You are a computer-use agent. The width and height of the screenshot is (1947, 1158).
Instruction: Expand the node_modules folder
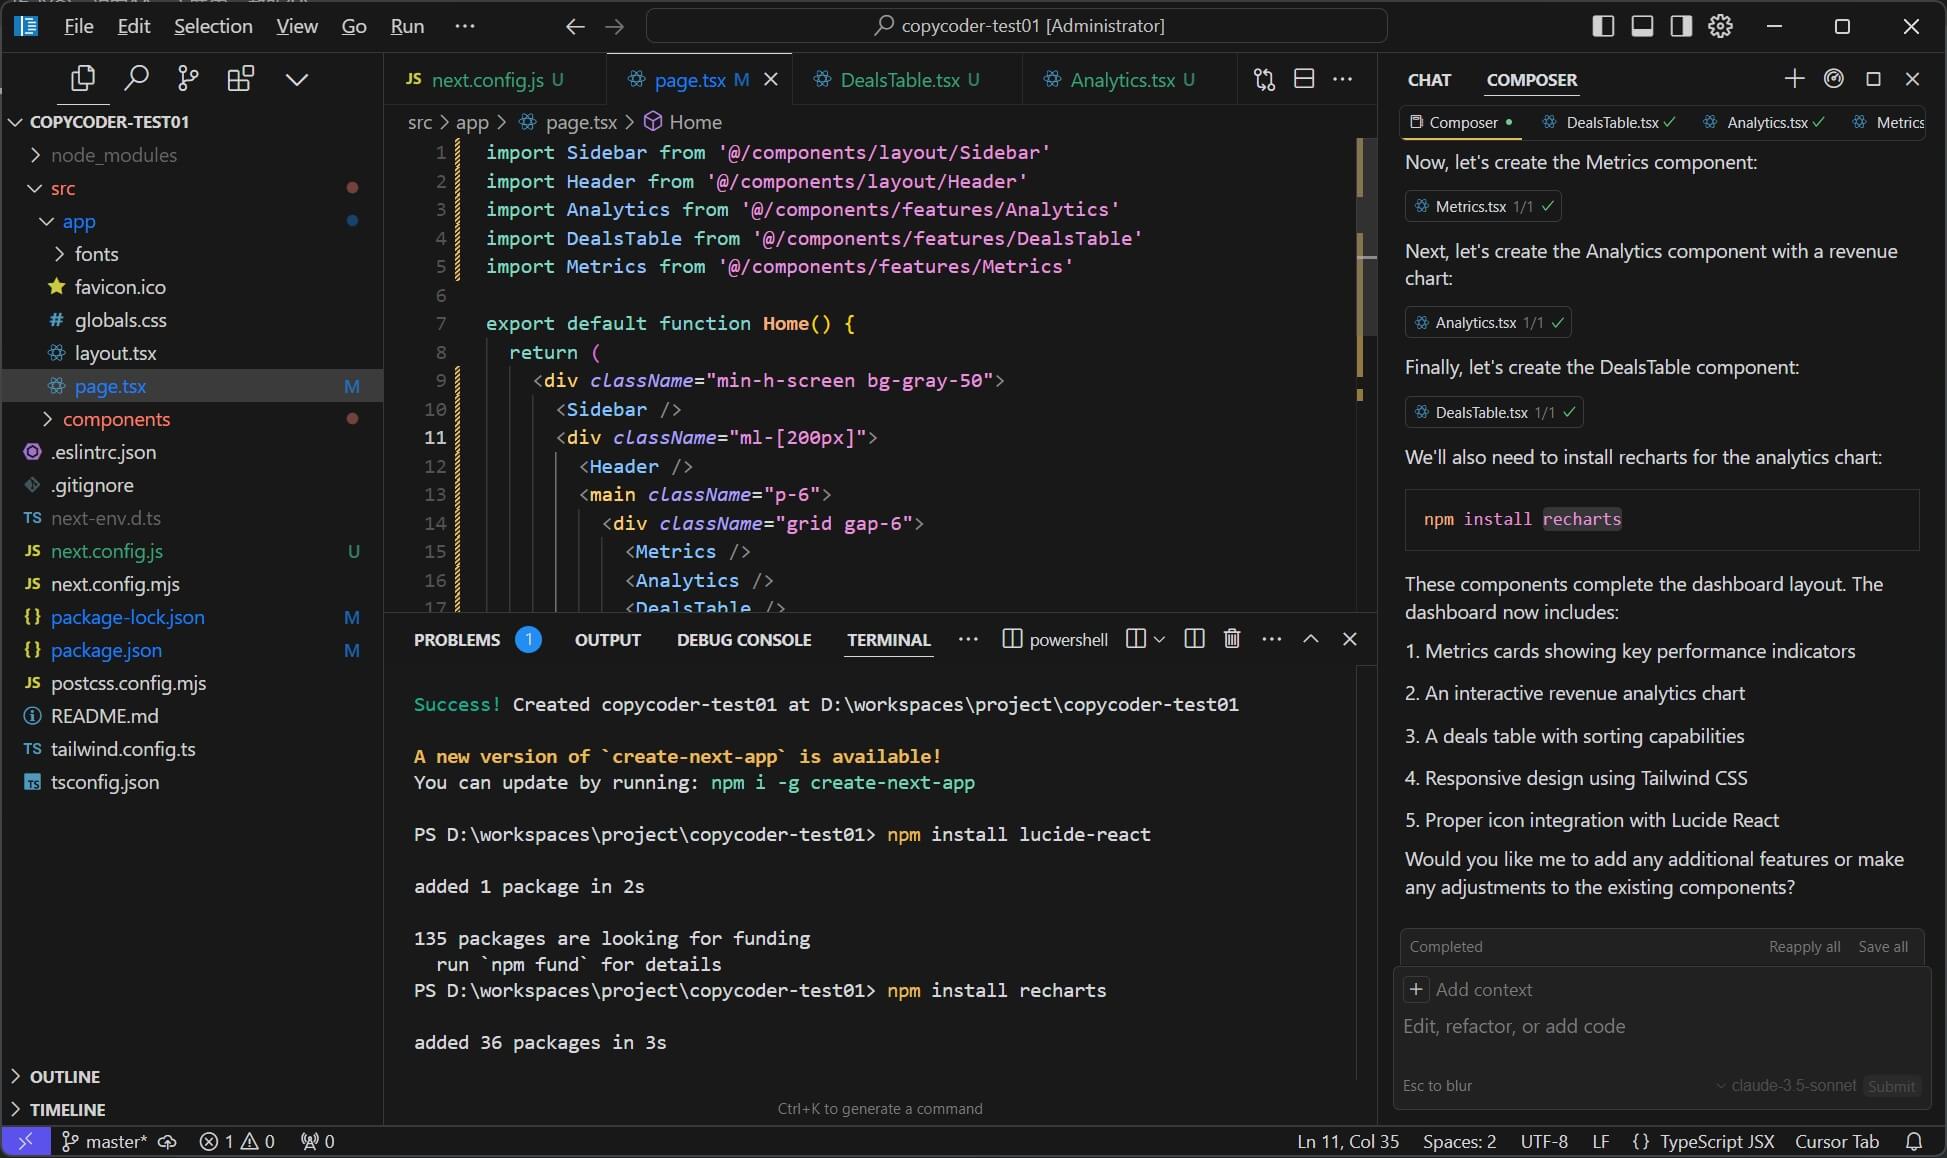click(192, 155)
